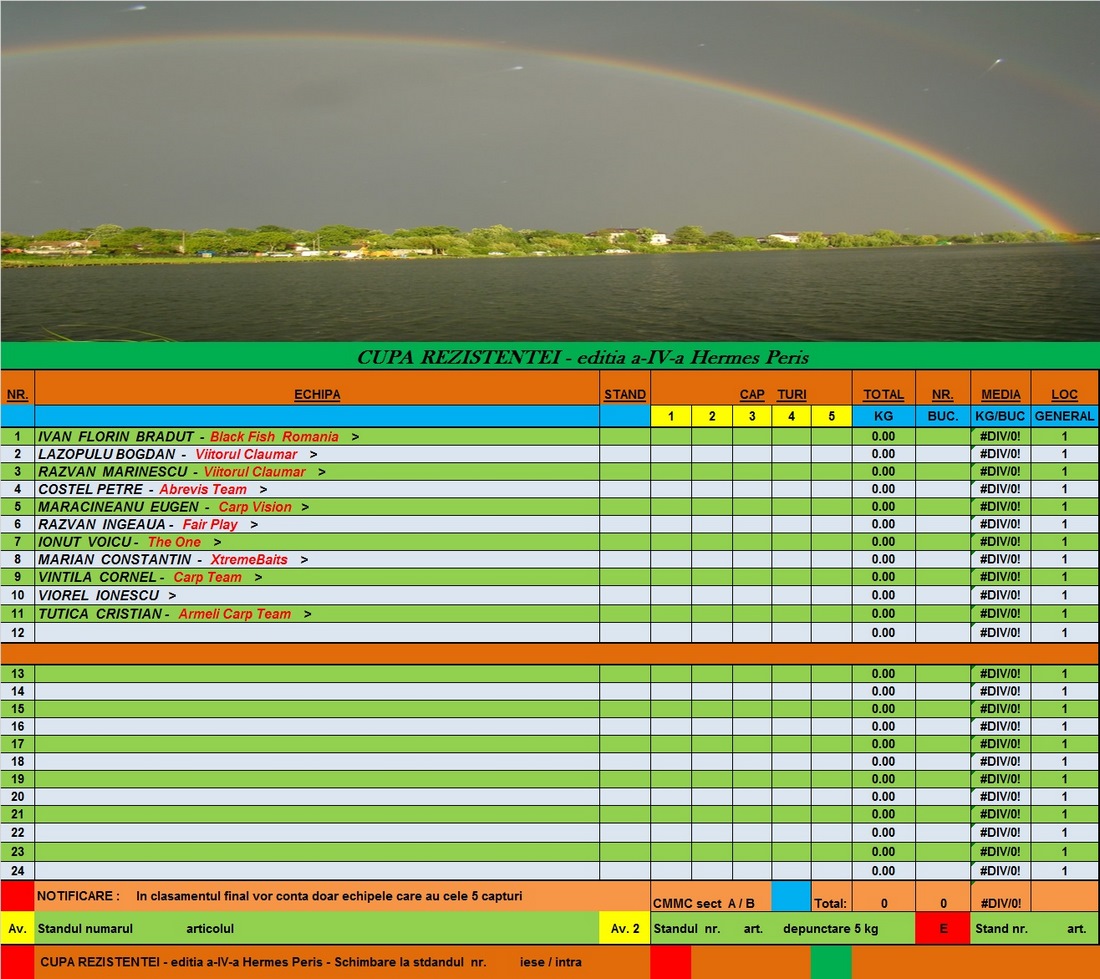Click the ECHIPA column header

pyautogui.click(x=317, y=394)
